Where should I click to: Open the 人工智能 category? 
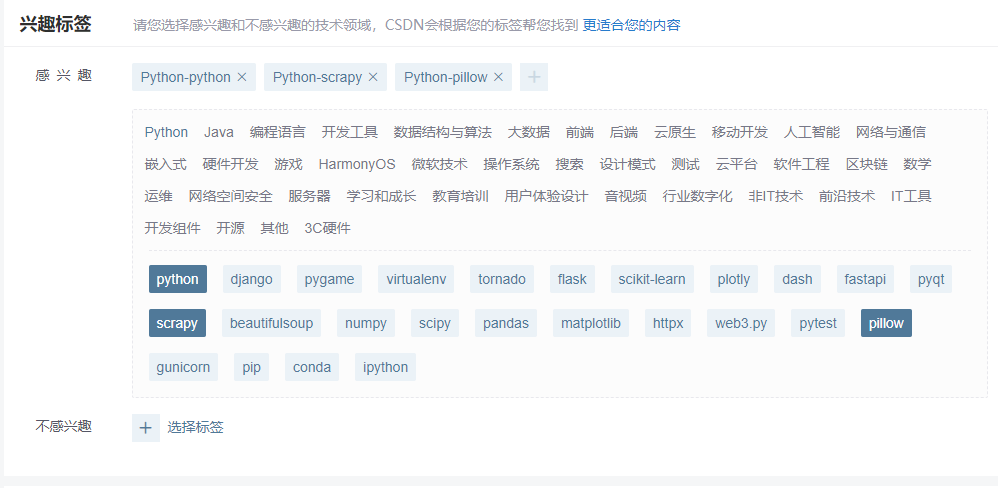812,132
